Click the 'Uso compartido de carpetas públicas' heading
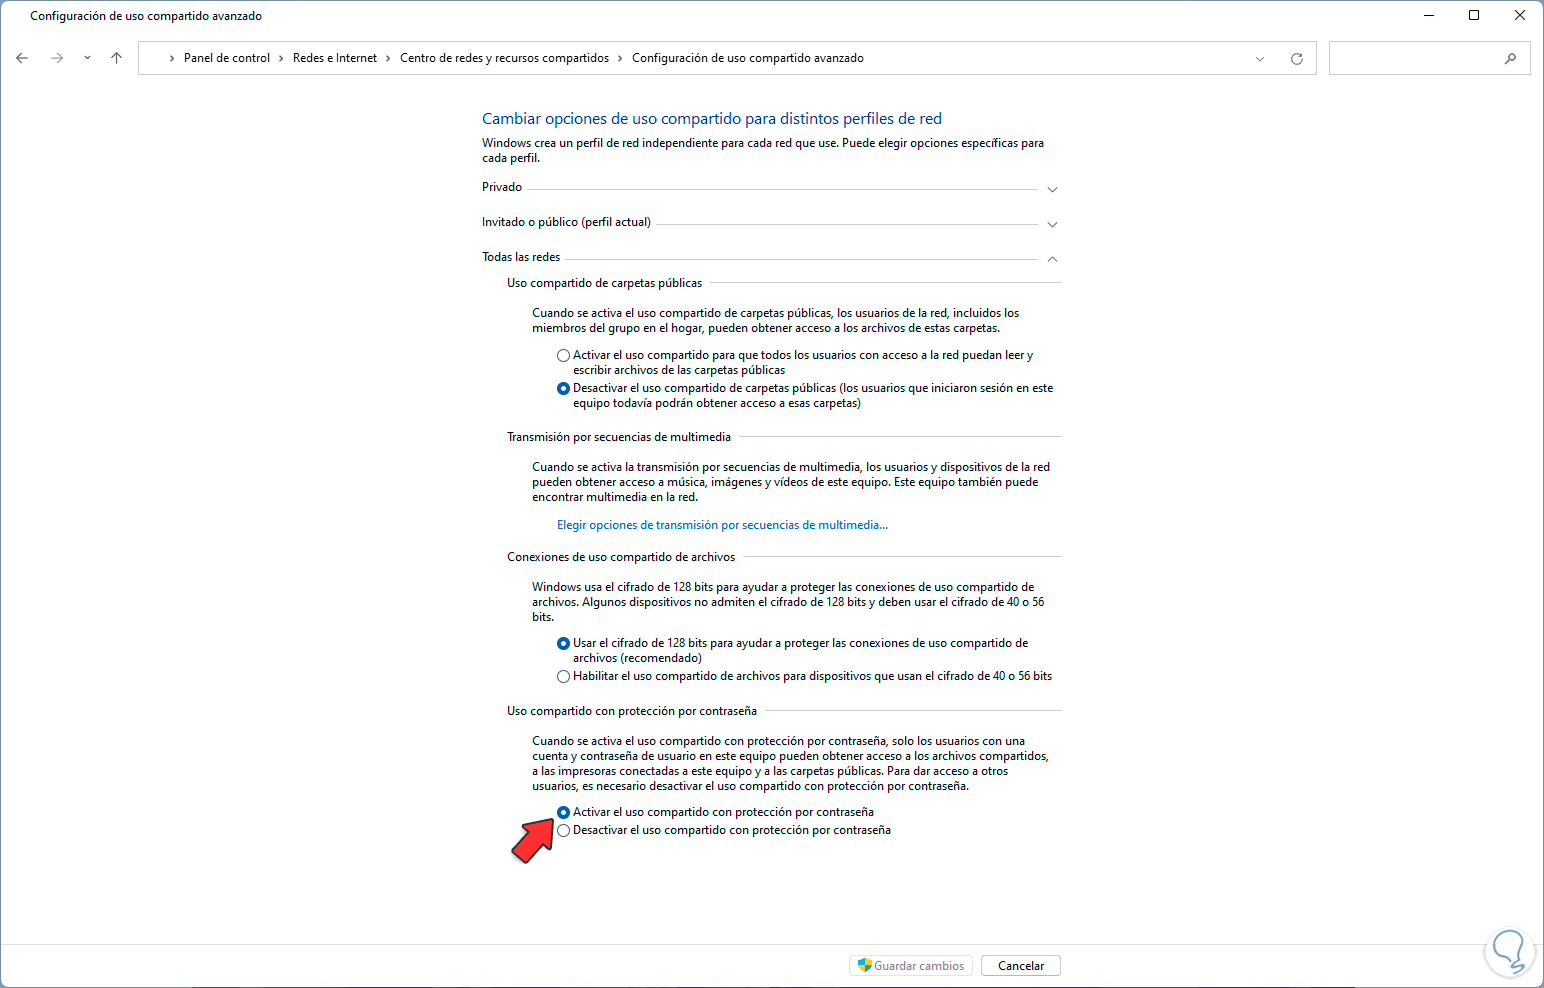 tap(604, 283)
